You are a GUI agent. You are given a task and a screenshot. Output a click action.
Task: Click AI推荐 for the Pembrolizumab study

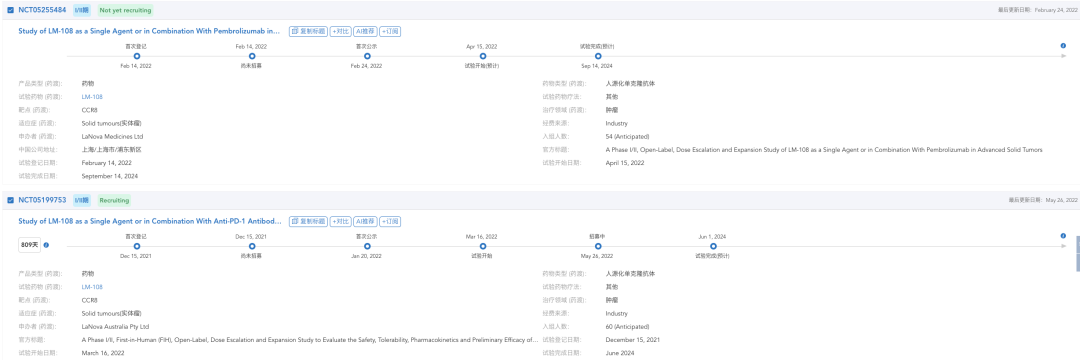tap(365, 31)
